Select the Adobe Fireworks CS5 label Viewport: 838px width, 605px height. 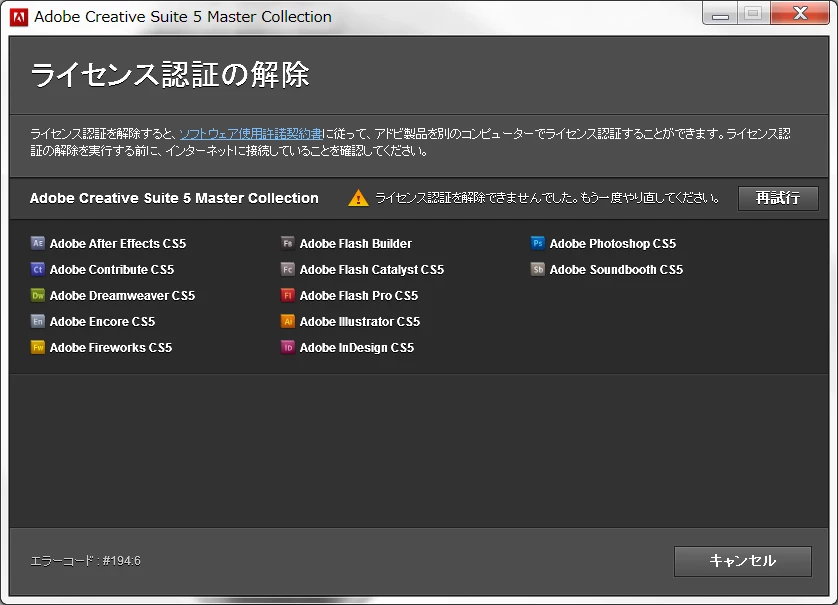point(111,348)
